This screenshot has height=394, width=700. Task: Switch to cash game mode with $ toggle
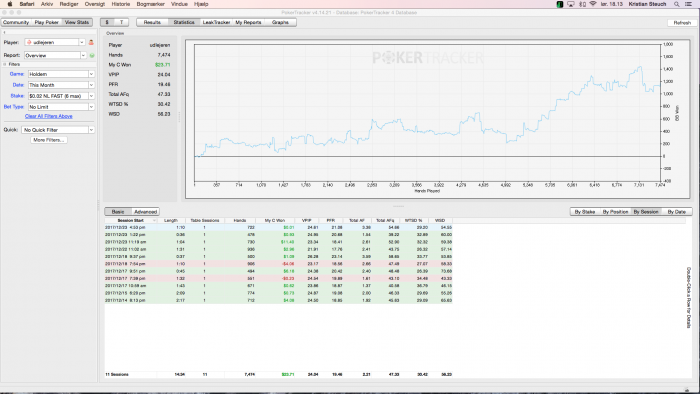(x=107, y=22)
